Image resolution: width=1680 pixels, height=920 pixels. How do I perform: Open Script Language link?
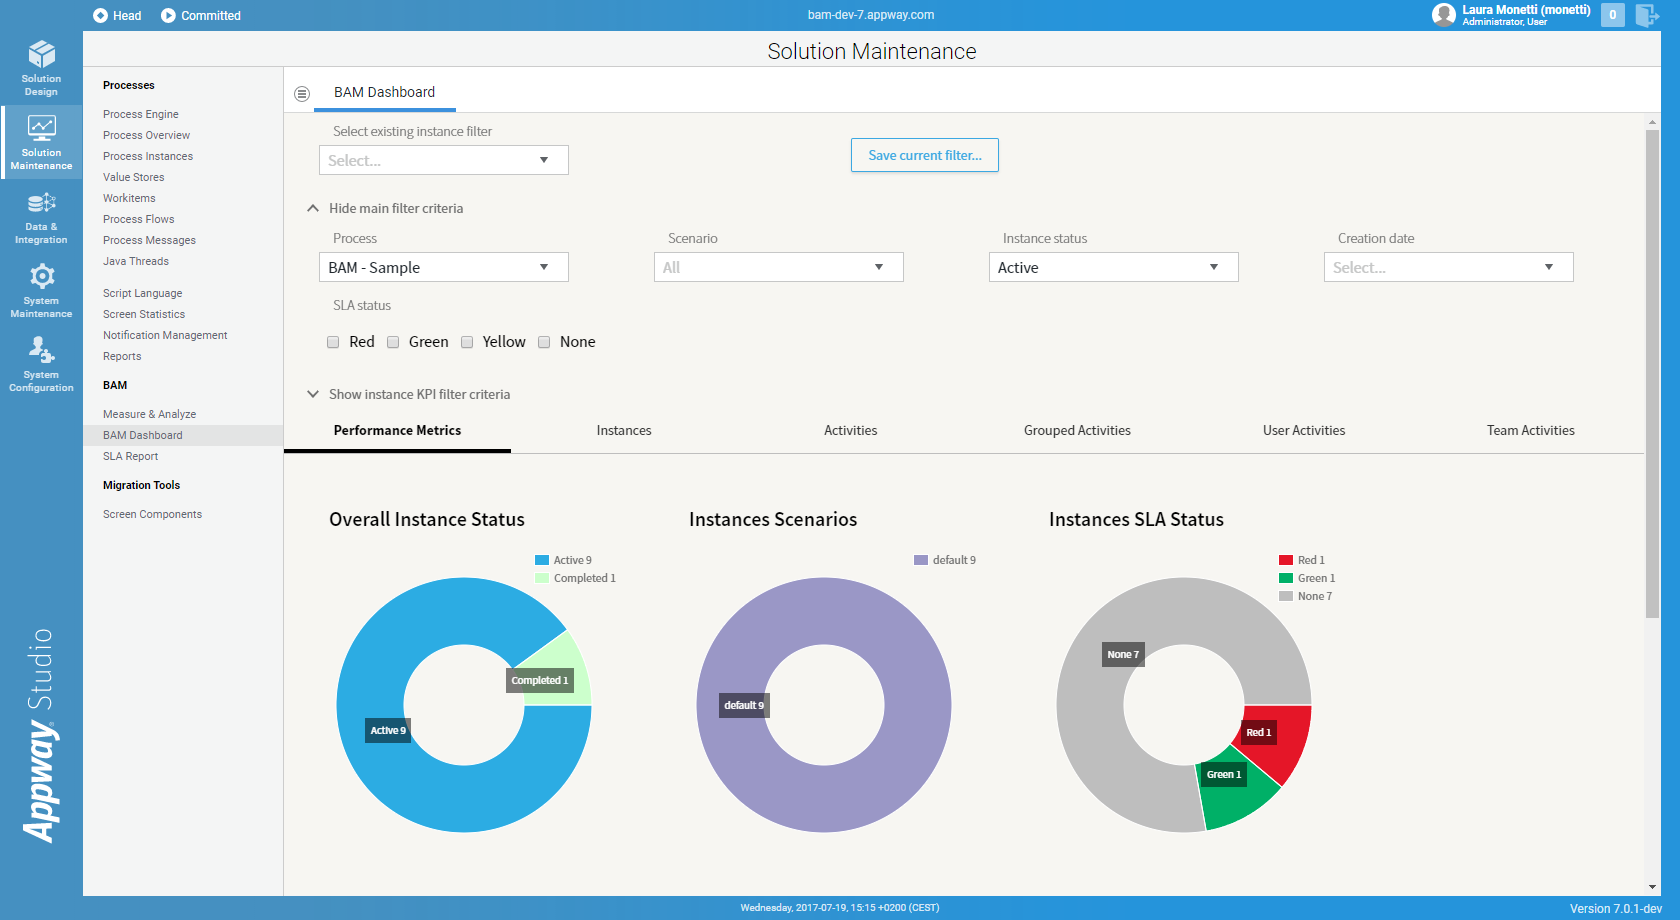tap(143, 293)
